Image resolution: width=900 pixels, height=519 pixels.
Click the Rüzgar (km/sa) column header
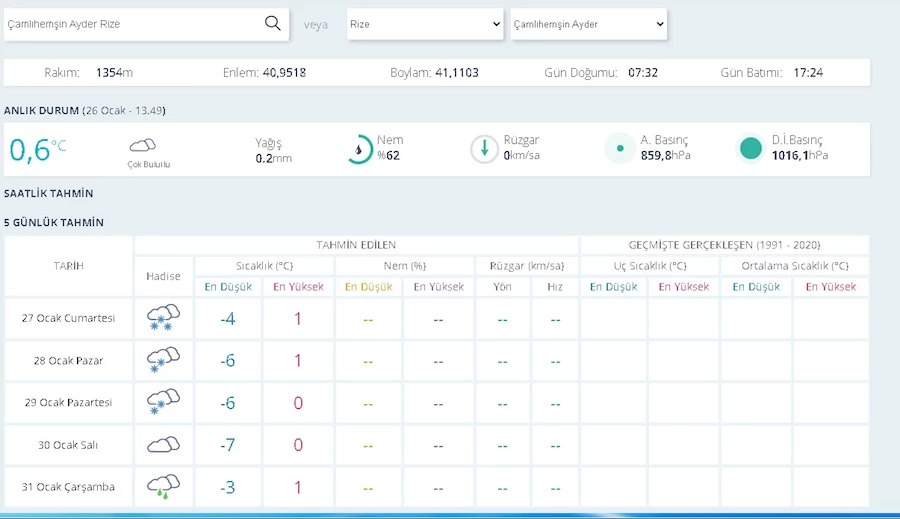[x=527, y=266]
